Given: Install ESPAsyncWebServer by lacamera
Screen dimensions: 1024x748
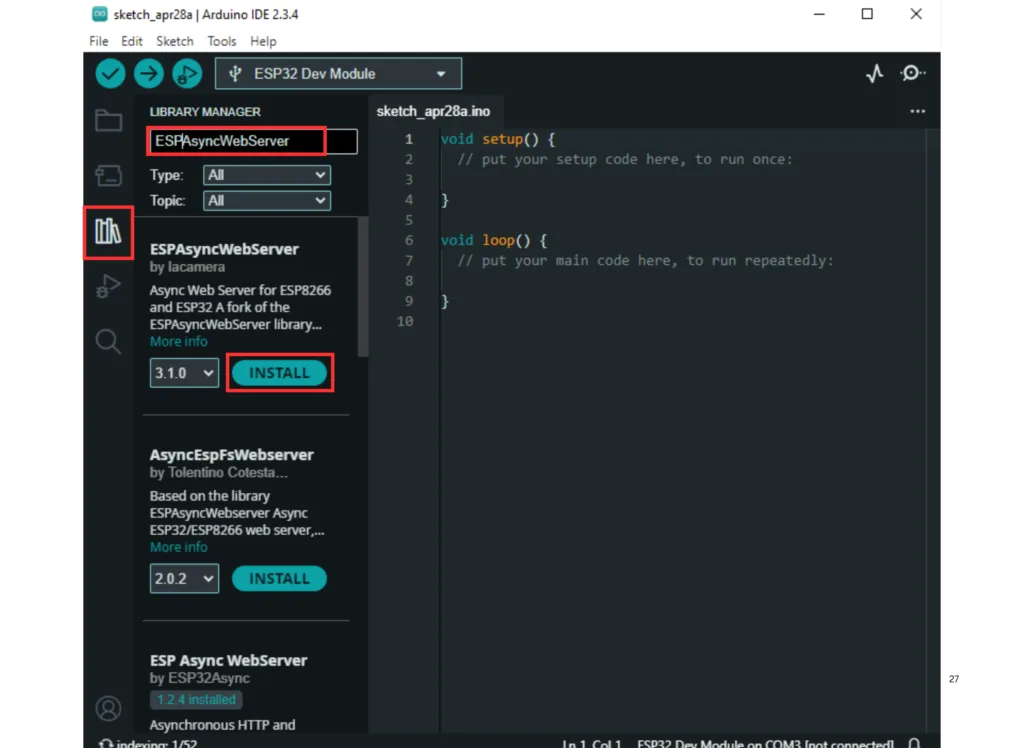Looking at the screenshot, I should coord(279,373).
